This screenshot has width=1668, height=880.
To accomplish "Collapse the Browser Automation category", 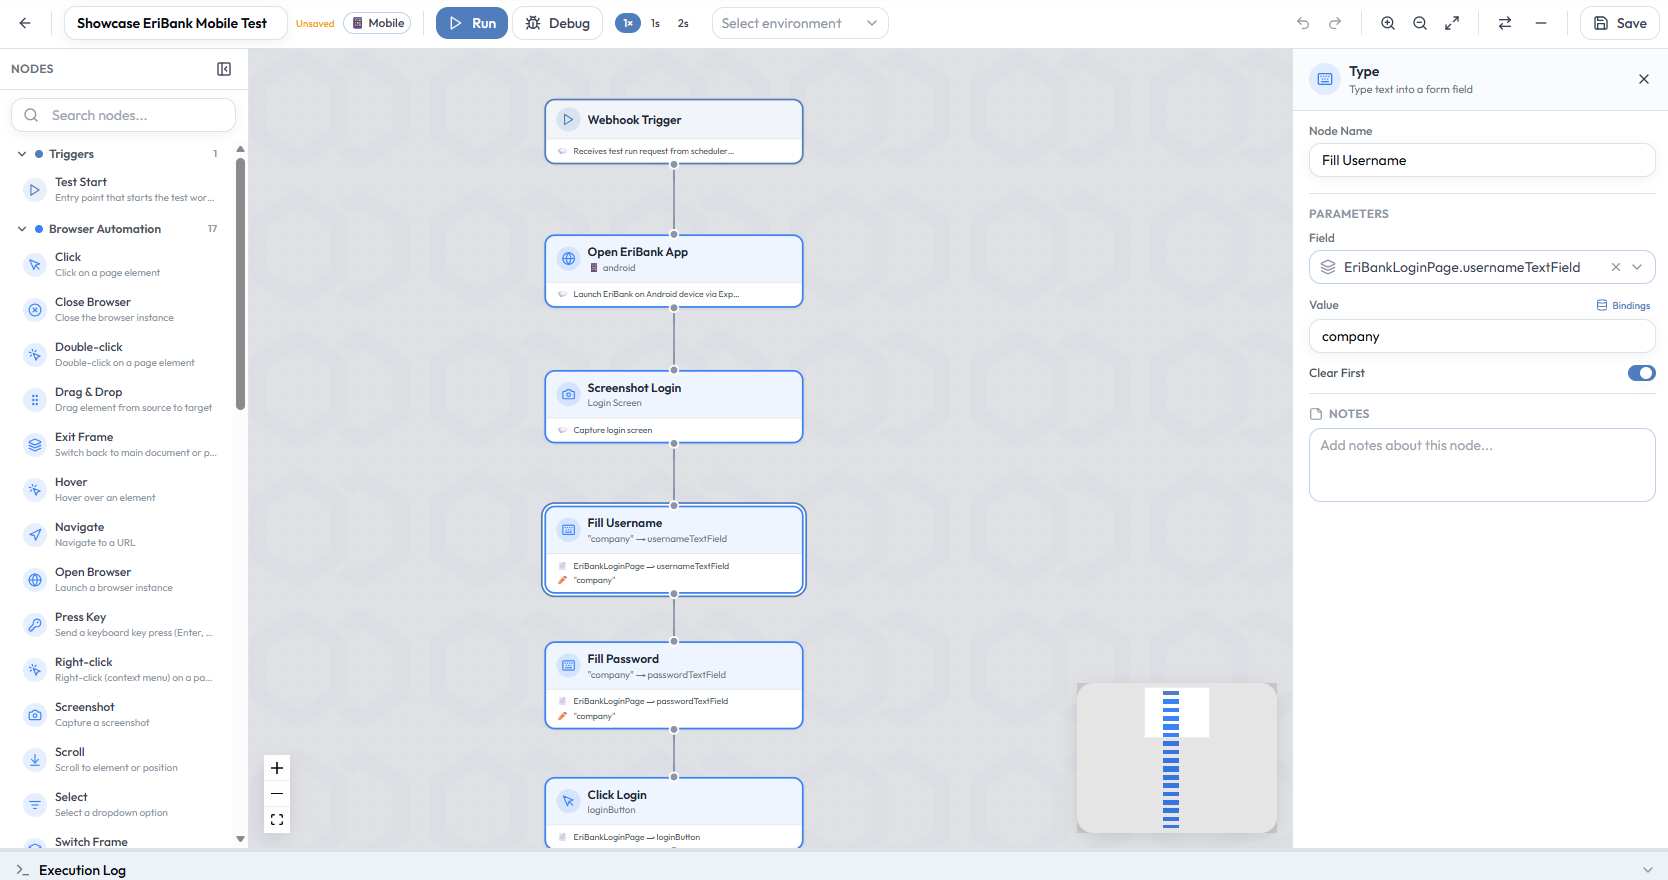I will point(22,229).
